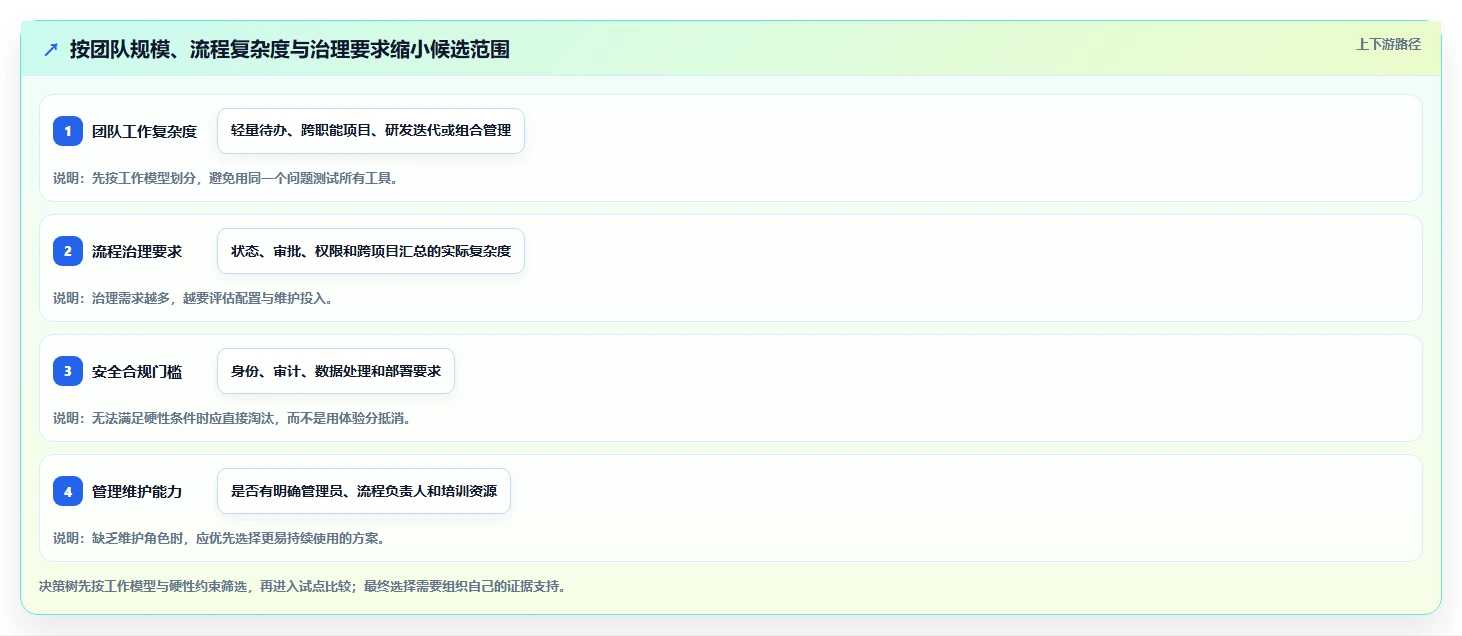Screen dimensions: 1462x636
Task: Click the 身份、审计、数据处理 chip
Action: pyautogui.click(x=336, y=371)
